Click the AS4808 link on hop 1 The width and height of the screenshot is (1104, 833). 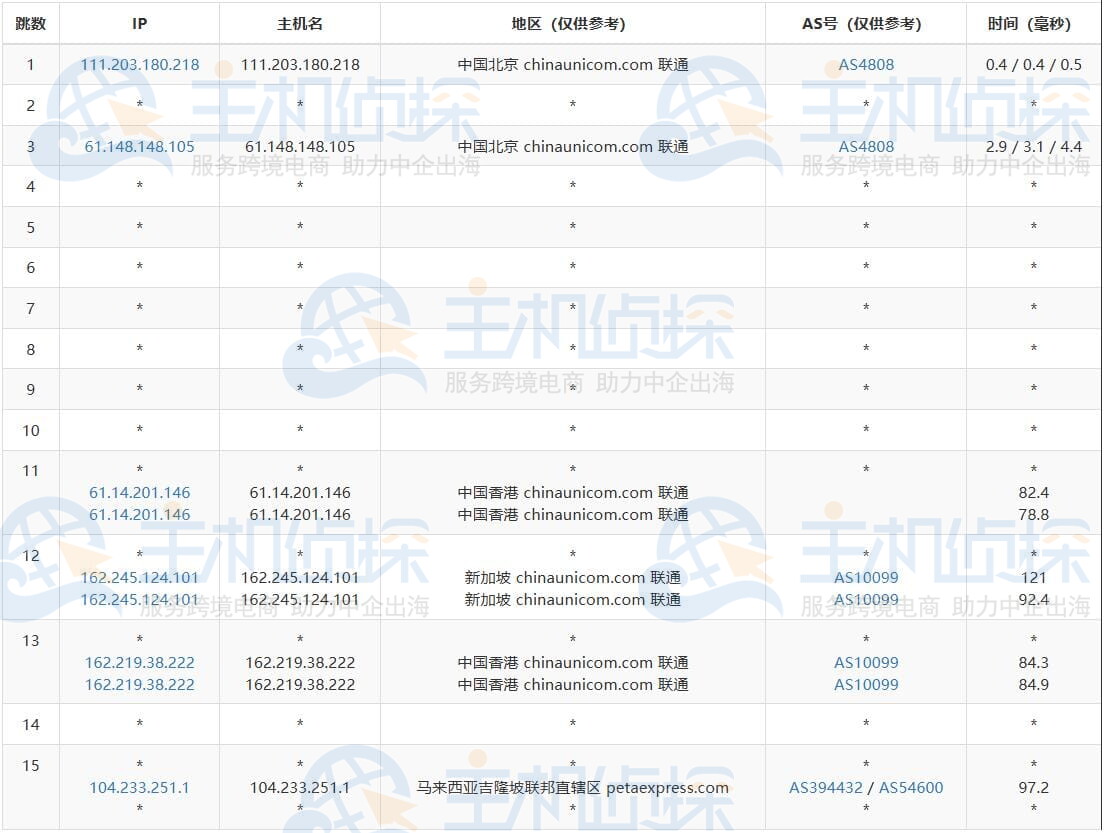(x=864, y=64)
